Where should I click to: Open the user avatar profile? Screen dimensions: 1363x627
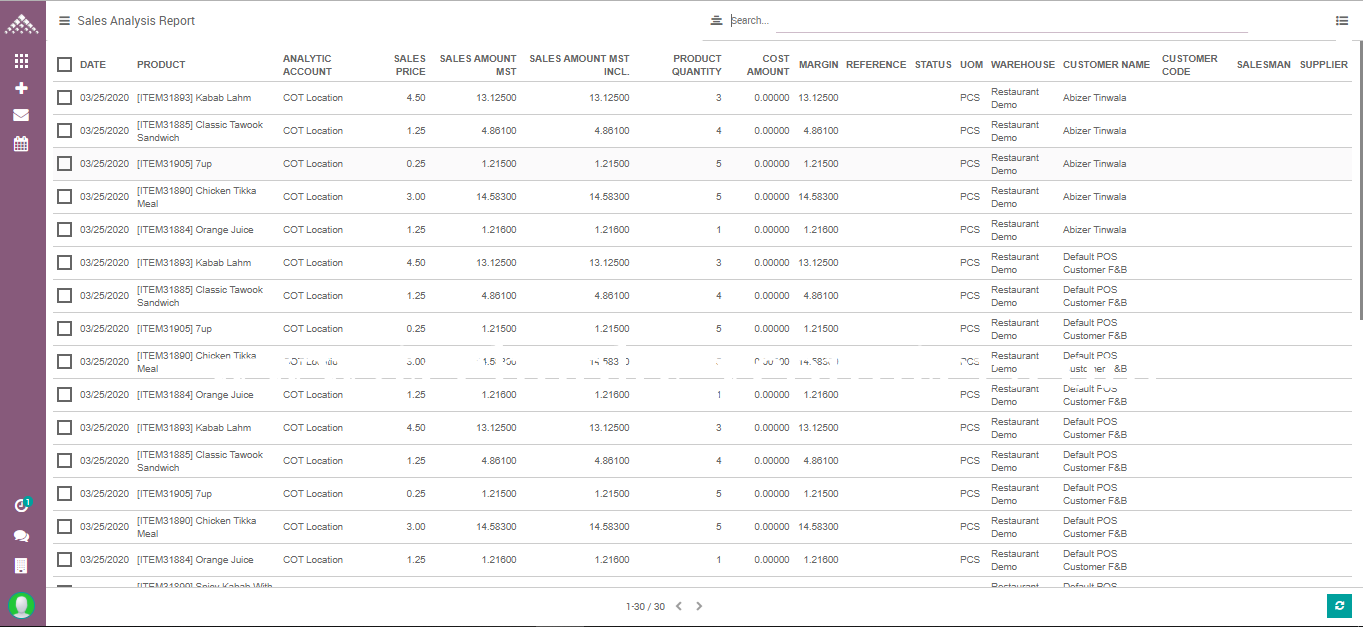tap(21, 605)
